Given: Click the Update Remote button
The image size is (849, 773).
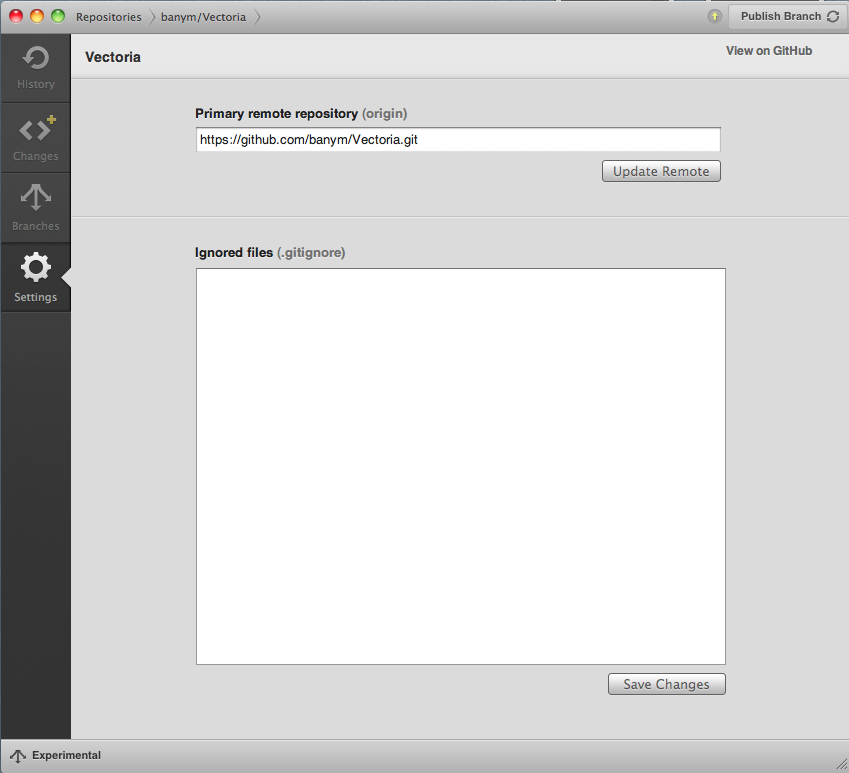Looking at the screenshot, I should coord(661,171).
